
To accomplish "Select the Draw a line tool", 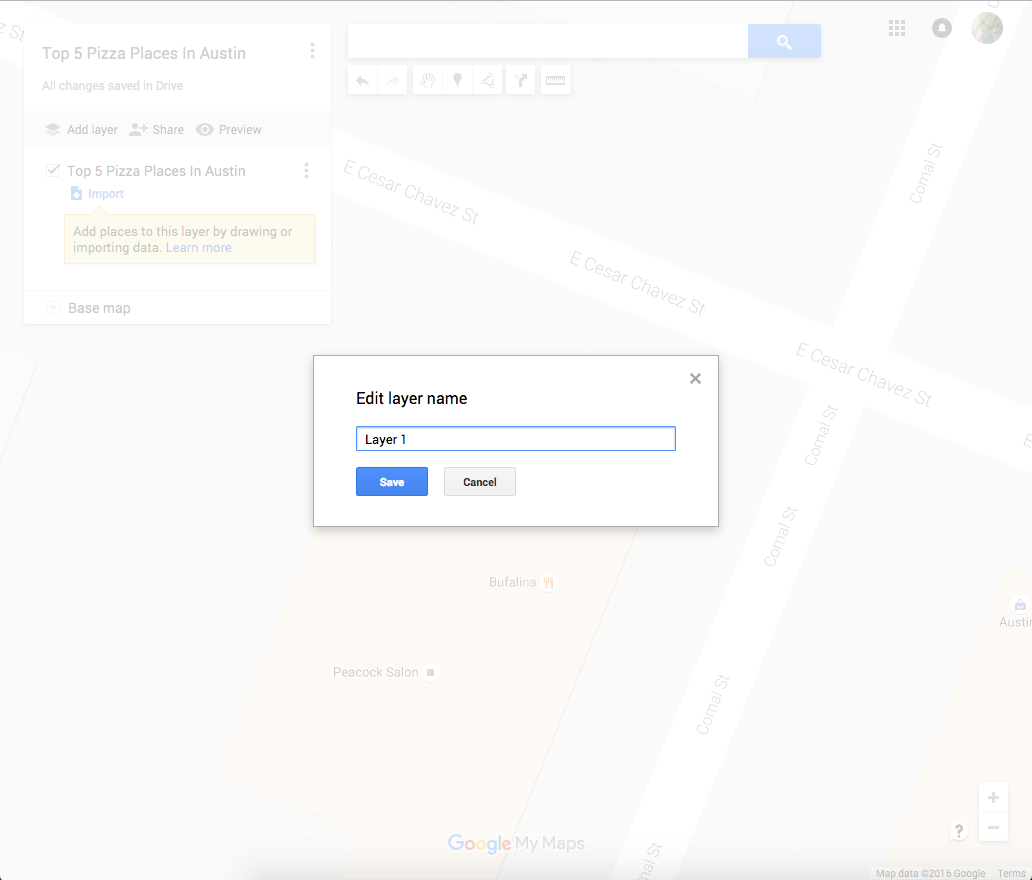I will 488,80.
